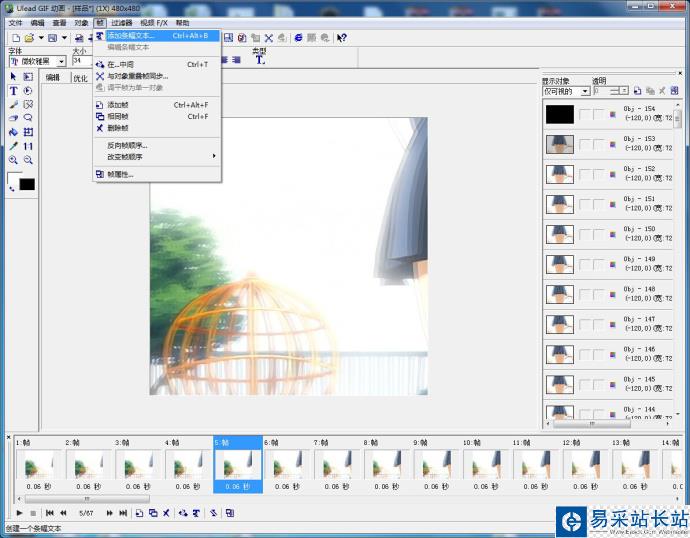
Task: Open the show objects dropdown
Action: pyautogui.click(x=585, y=91)
